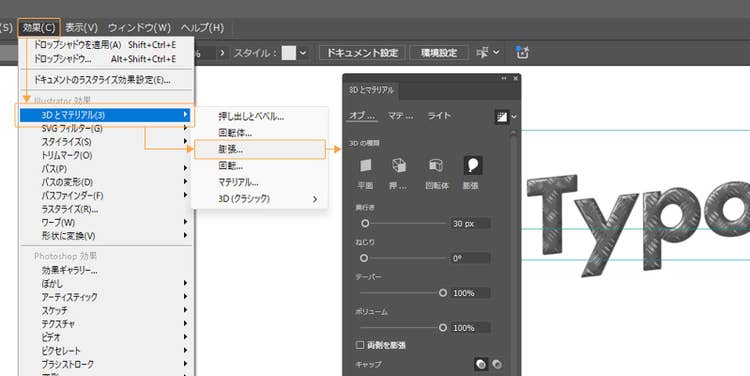The image size is (750, 376).
Task: Choose ドロップシャドウを適用(A) menu item
Action: 106,44
